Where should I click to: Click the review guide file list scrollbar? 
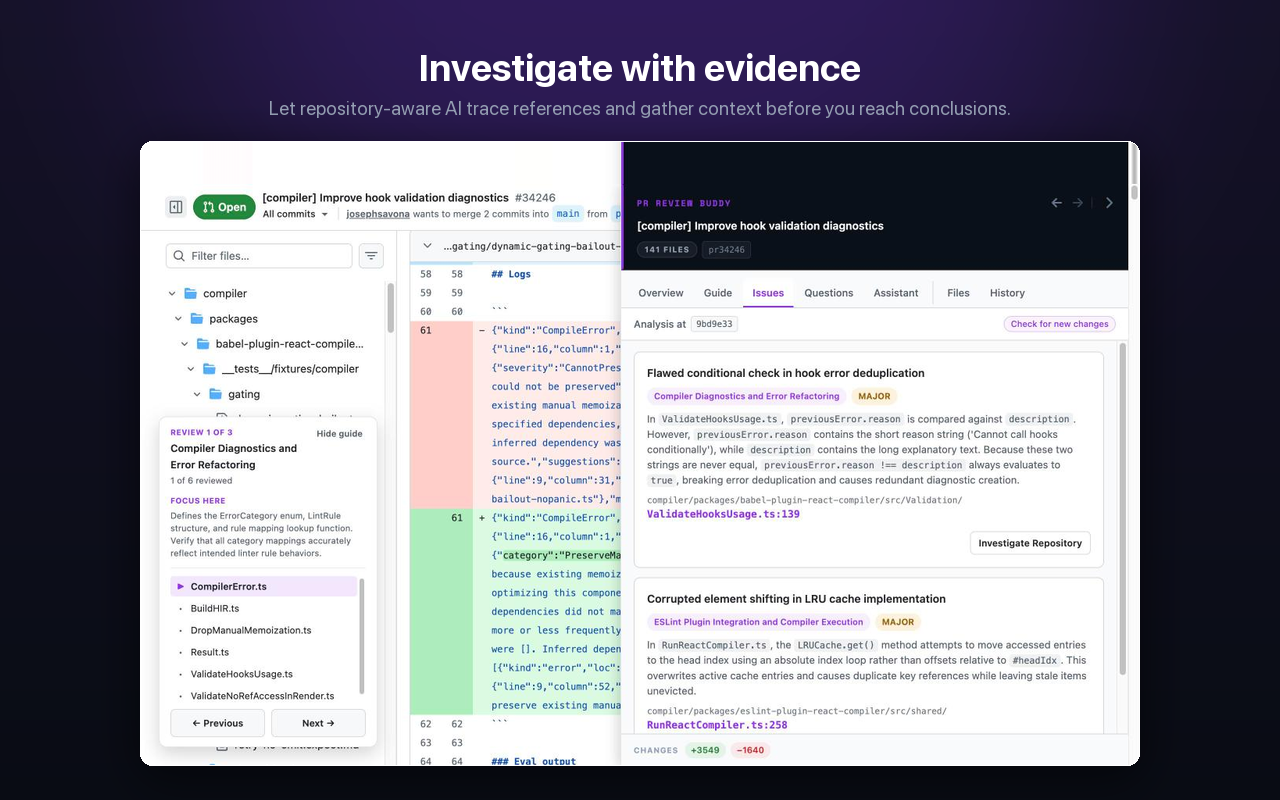pyautogui.click(x=361, y=635)
